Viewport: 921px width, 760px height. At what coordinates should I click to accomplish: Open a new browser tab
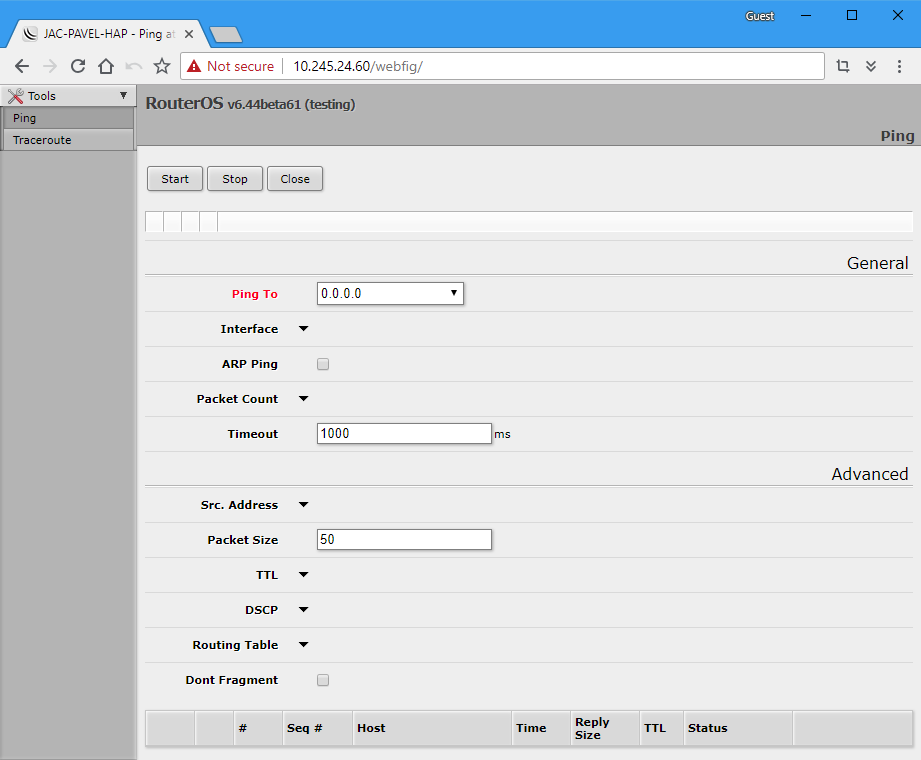[x=226, y=35]
